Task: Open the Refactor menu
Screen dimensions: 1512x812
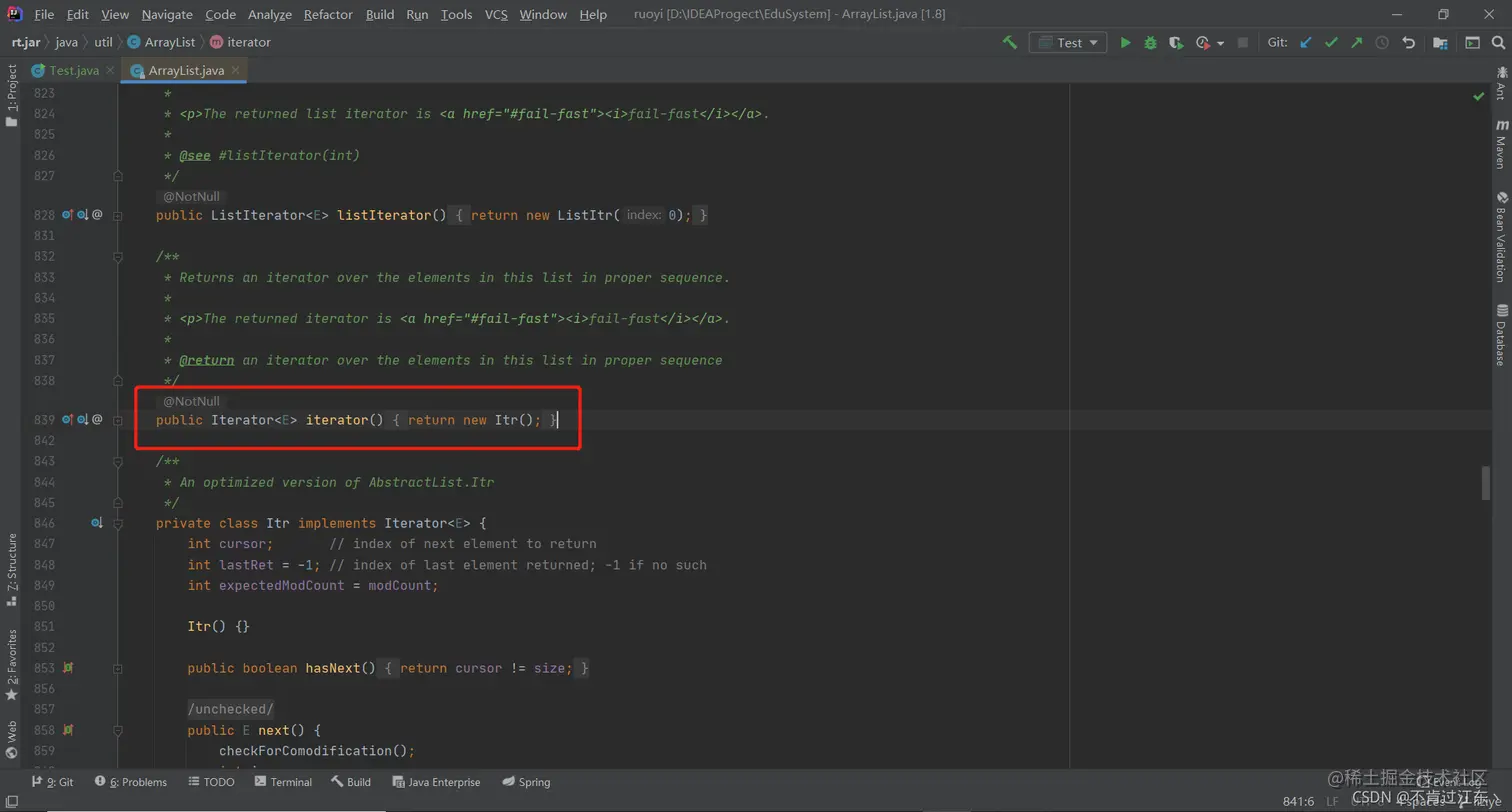Action: click(x=328, y=14)
